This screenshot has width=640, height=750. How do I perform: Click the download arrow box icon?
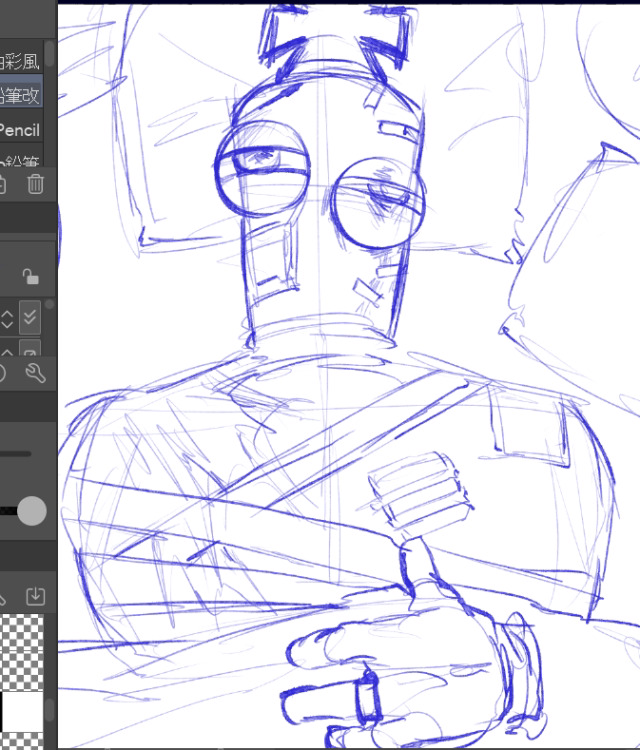coord(35,596)
